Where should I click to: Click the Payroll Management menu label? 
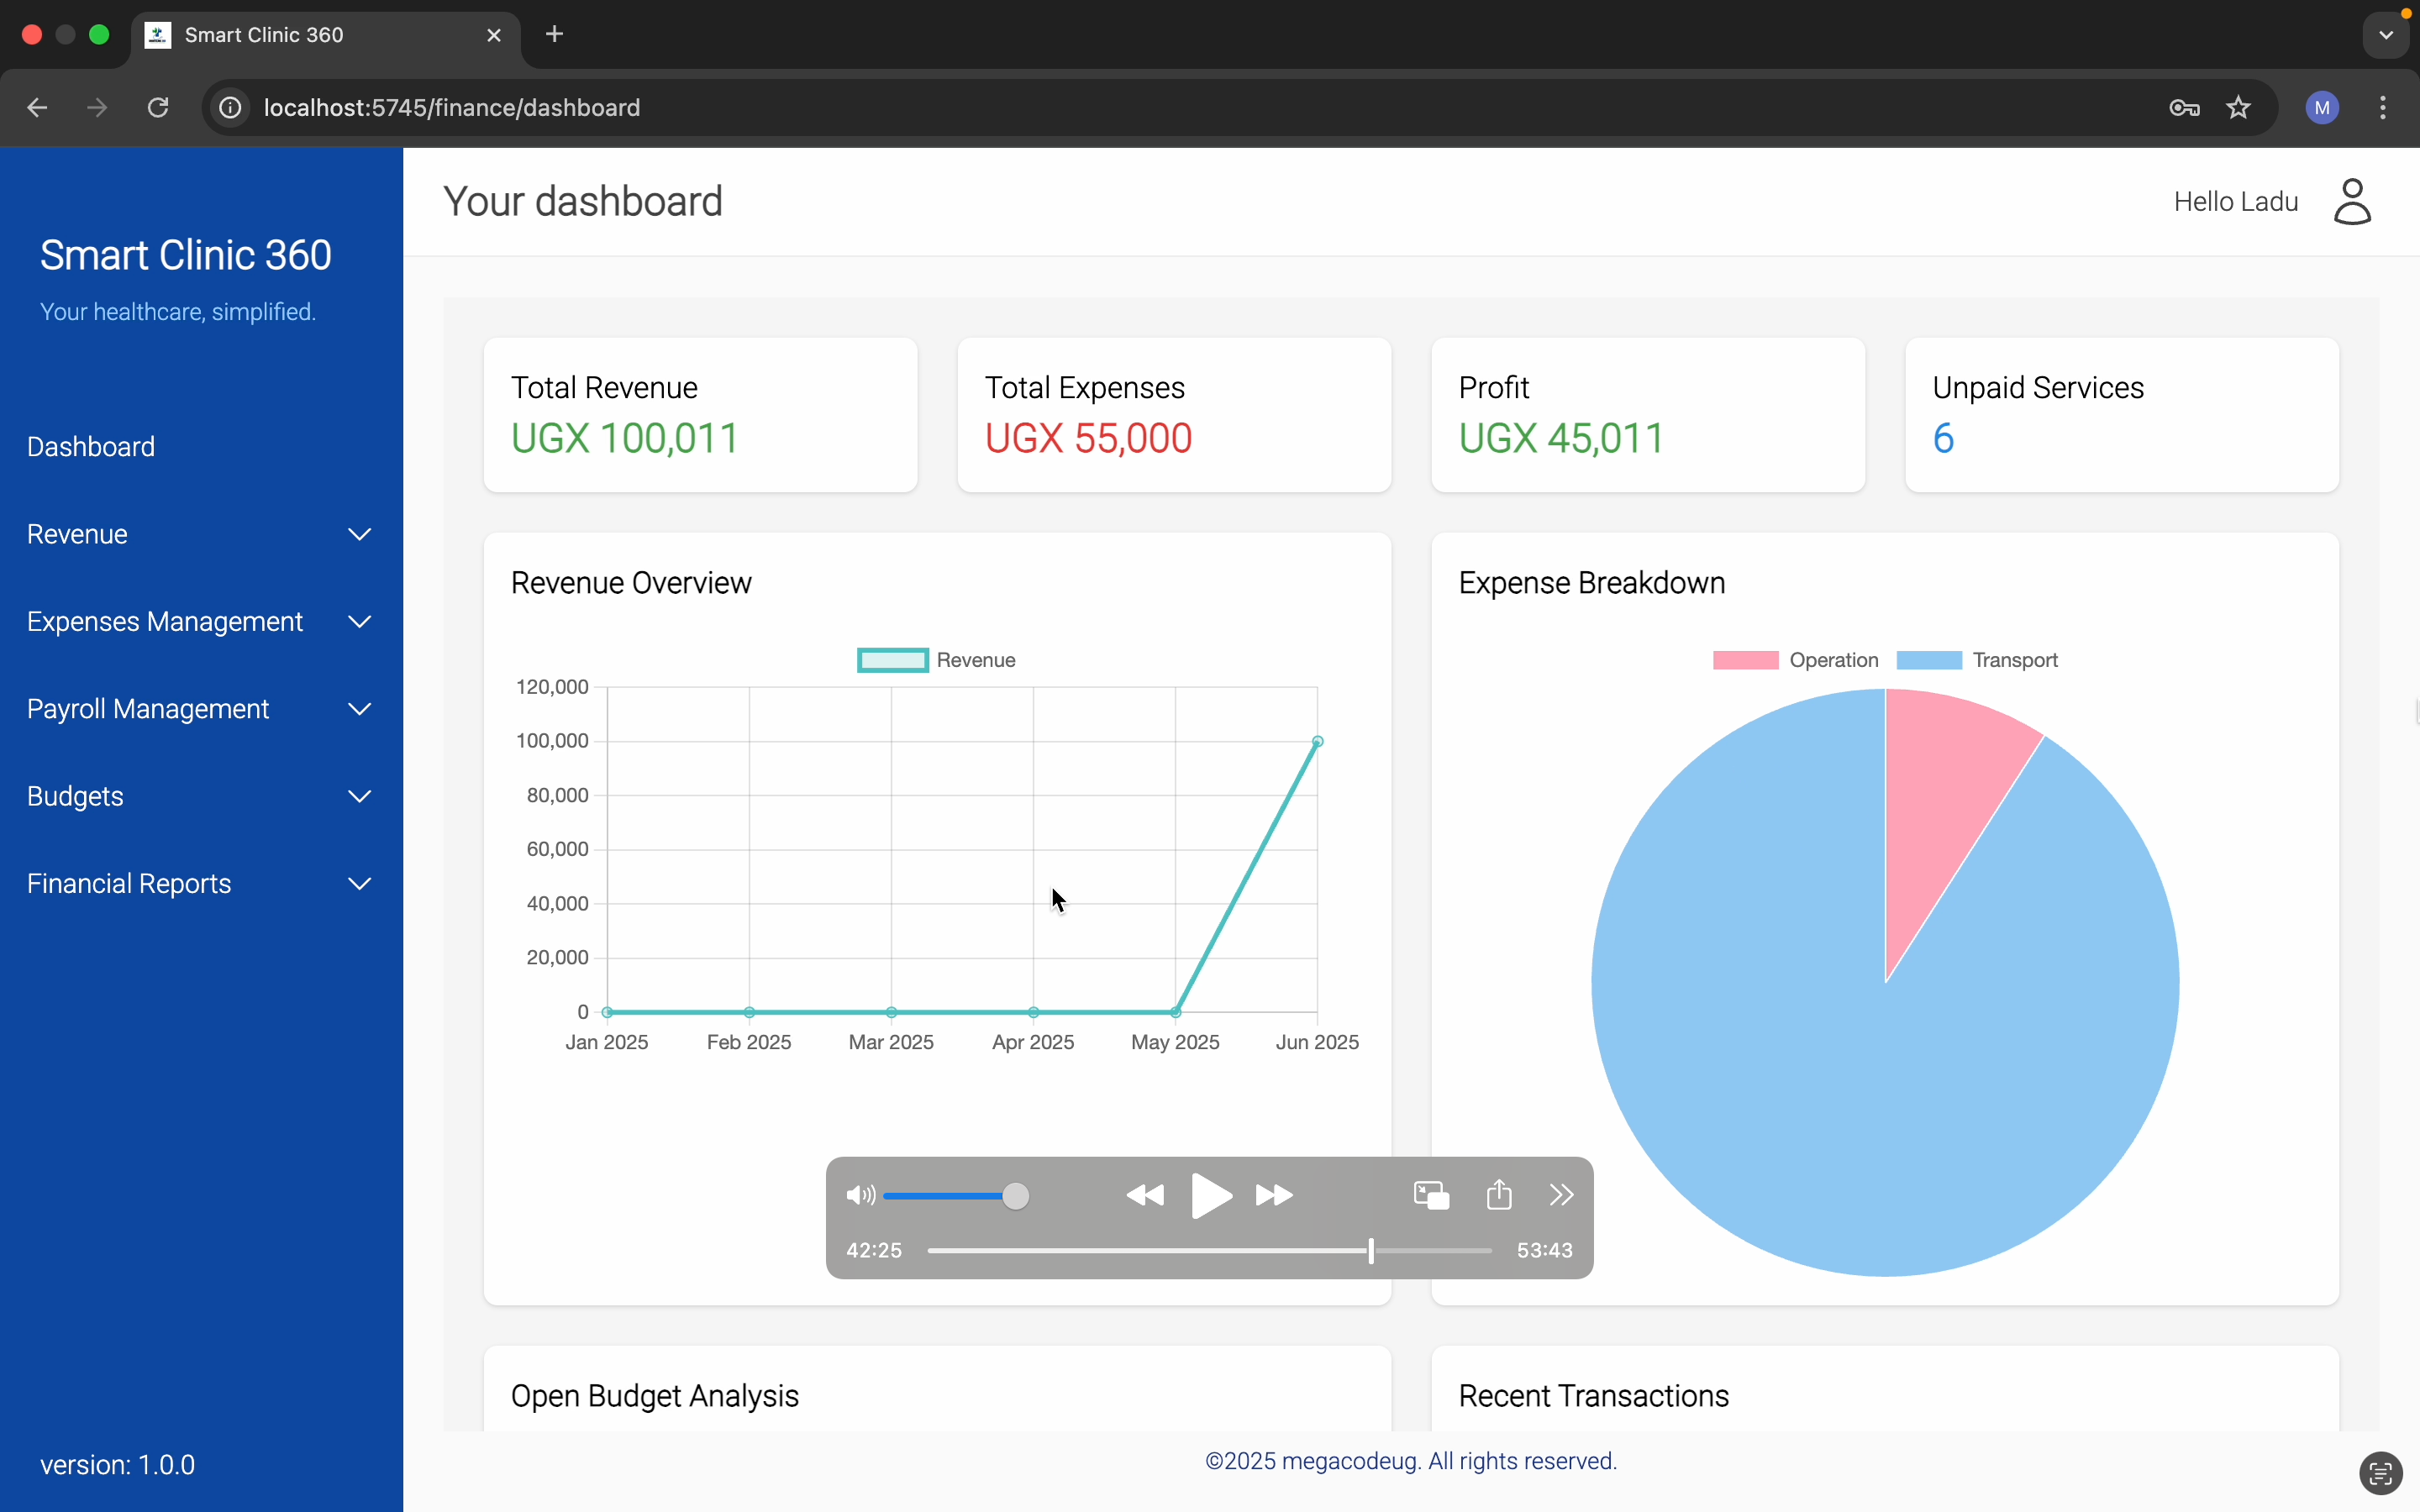point(148,709)
